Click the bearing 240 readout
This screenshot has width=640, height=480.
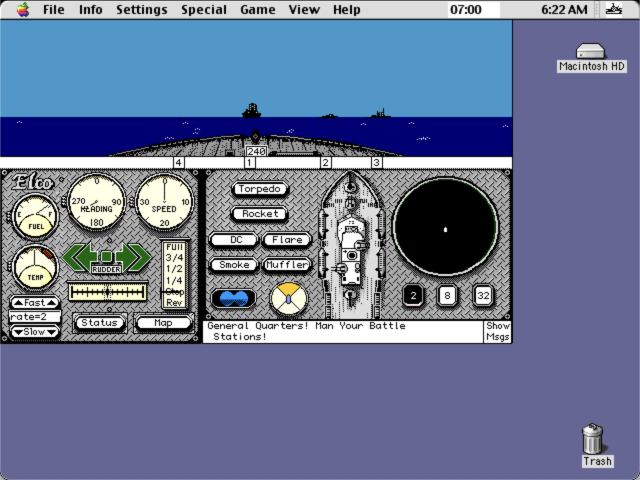(x=256, y=151)
